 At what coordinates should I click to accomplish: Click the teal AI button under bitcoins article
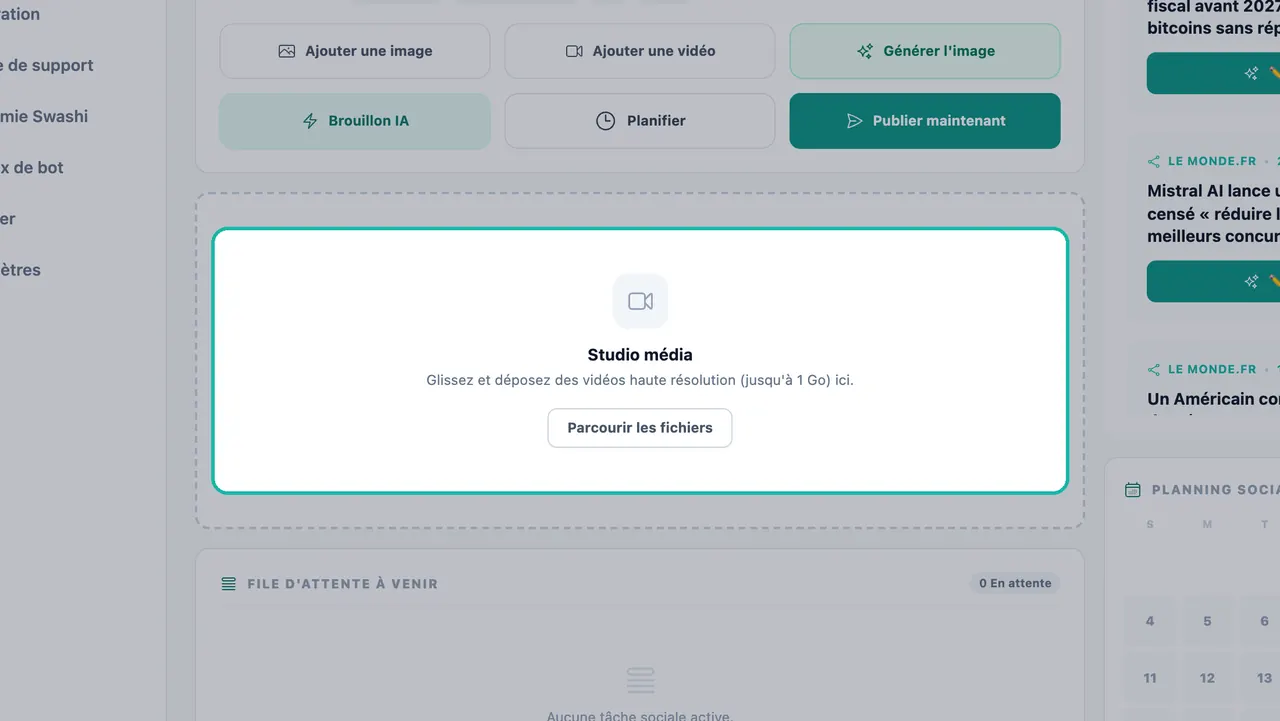click(x=1214, y=74)
